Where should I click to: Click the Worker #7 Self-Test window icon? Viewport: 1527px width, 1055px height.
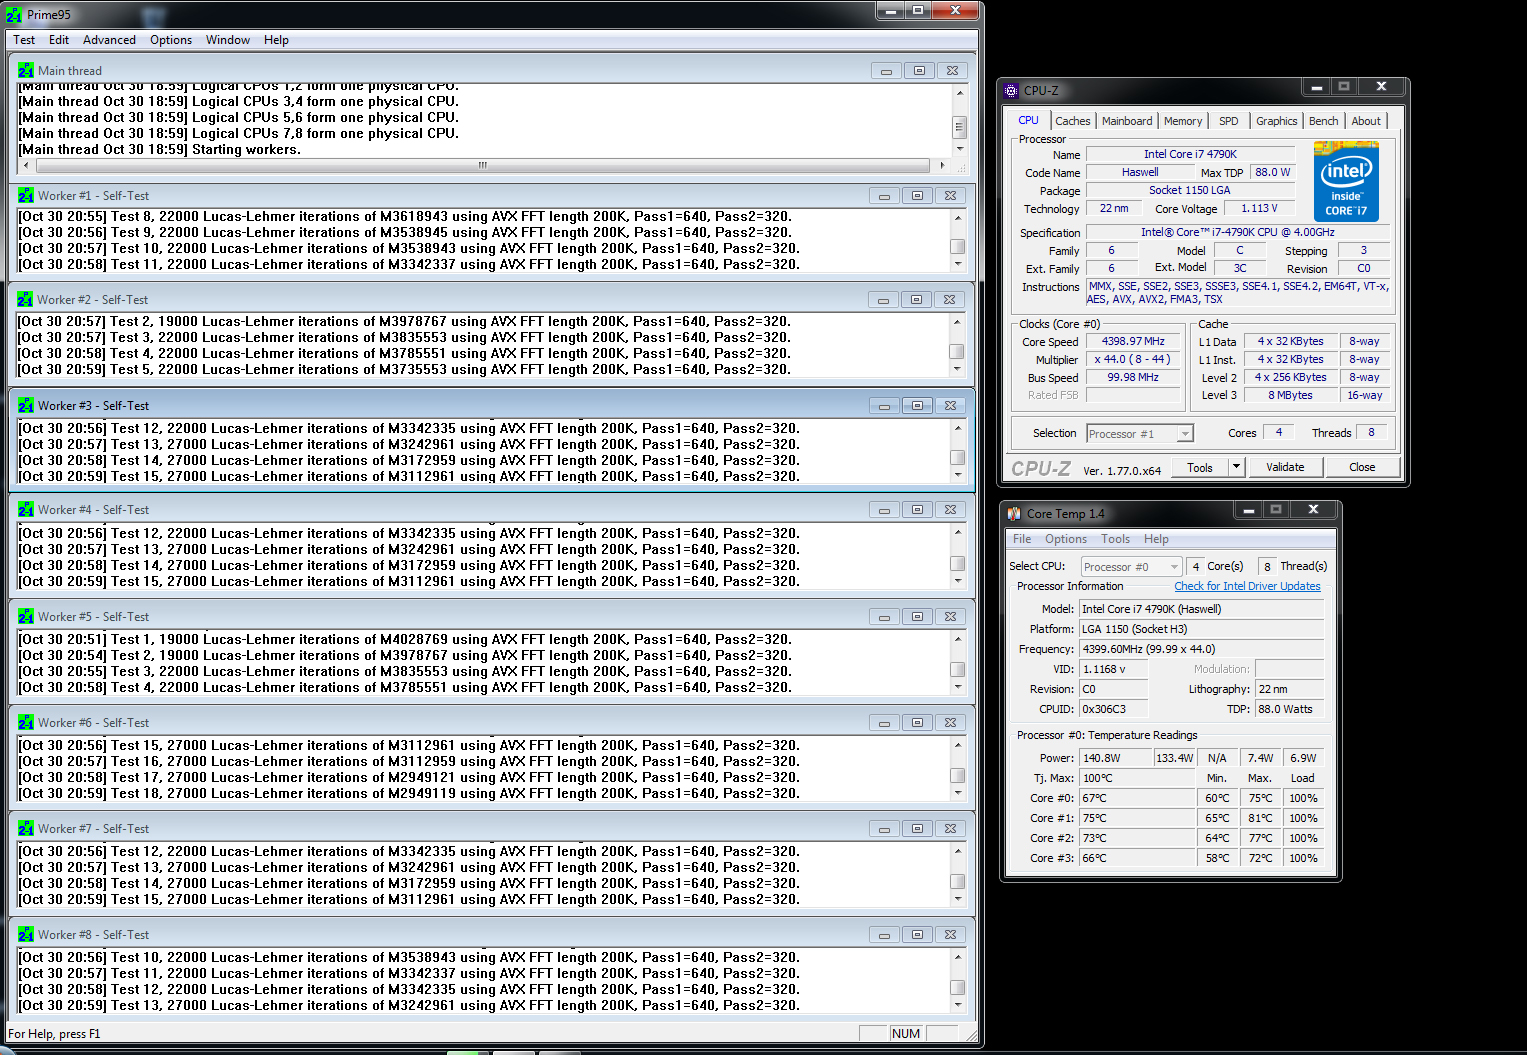click(25, 829)
